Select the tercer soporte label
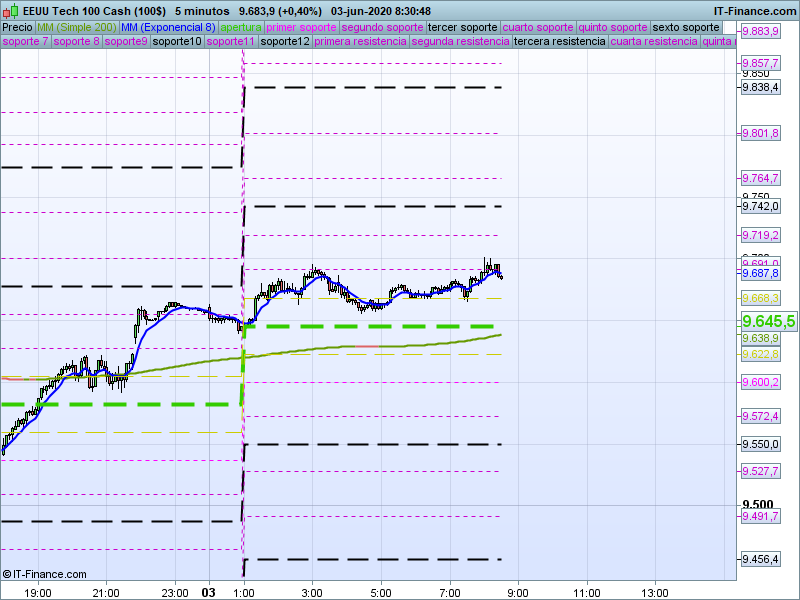 click(462, 27)
